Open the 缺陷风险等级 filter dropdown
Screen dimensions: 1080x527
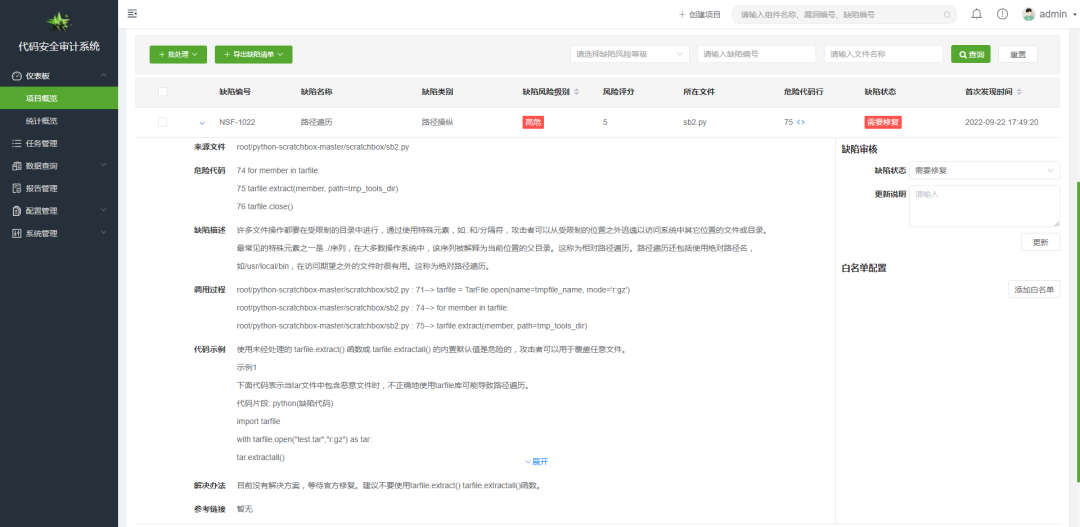click(629, 54)
